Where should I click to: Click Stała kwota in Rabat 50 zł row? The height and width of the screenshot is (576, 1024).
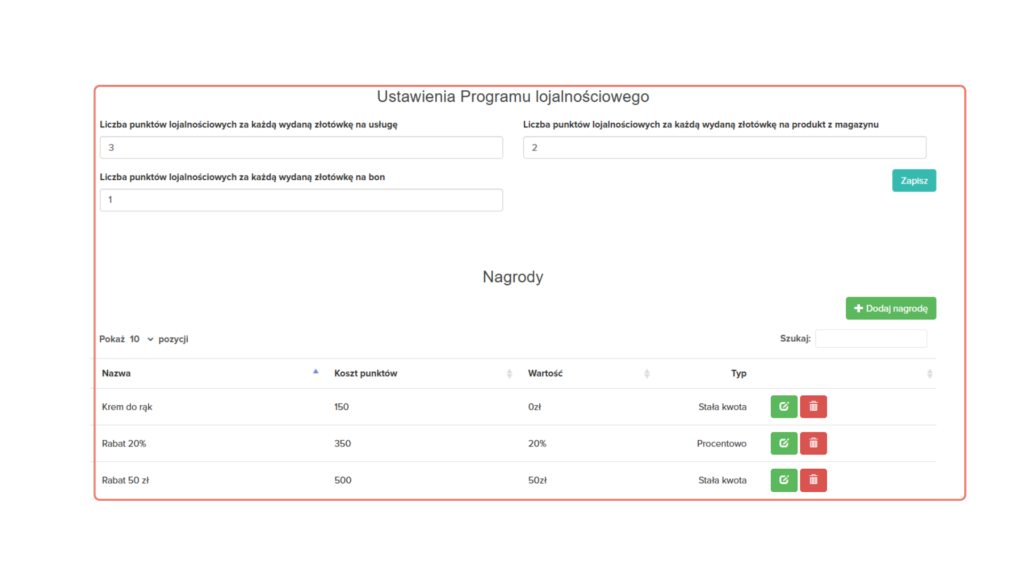coord(722,480)
